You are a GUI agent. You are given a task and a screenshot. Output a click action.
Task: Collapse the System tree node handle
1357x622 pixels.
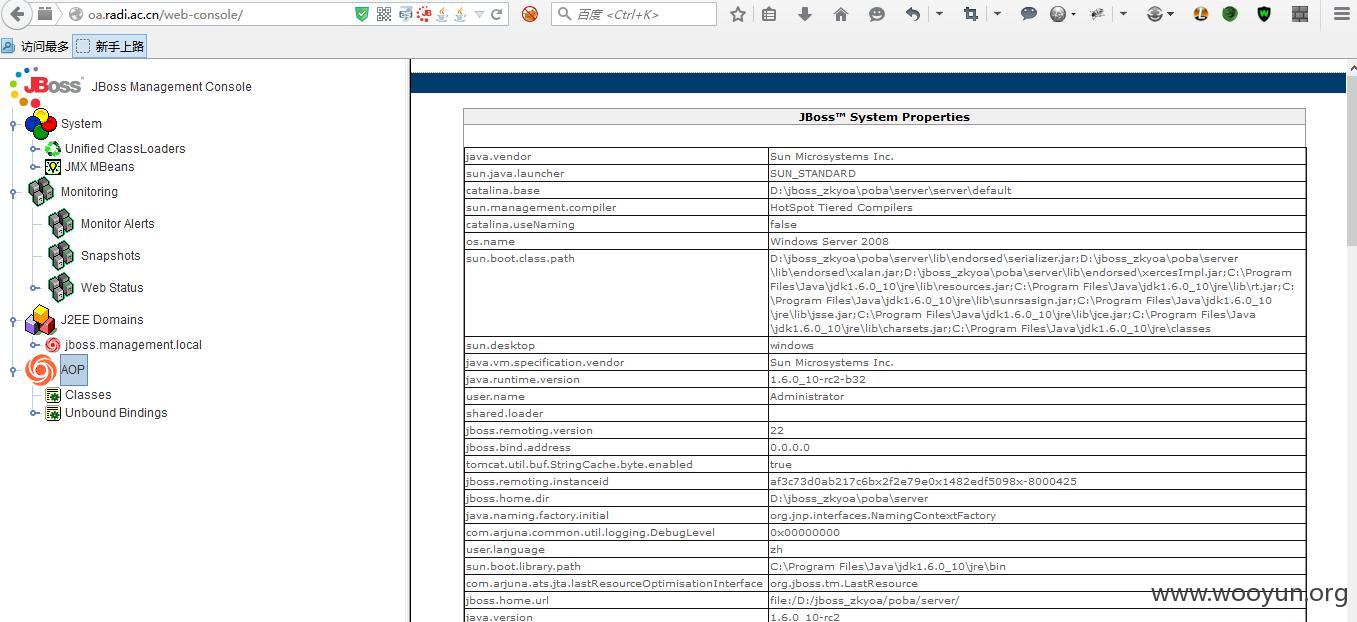(x=13, y=124)
